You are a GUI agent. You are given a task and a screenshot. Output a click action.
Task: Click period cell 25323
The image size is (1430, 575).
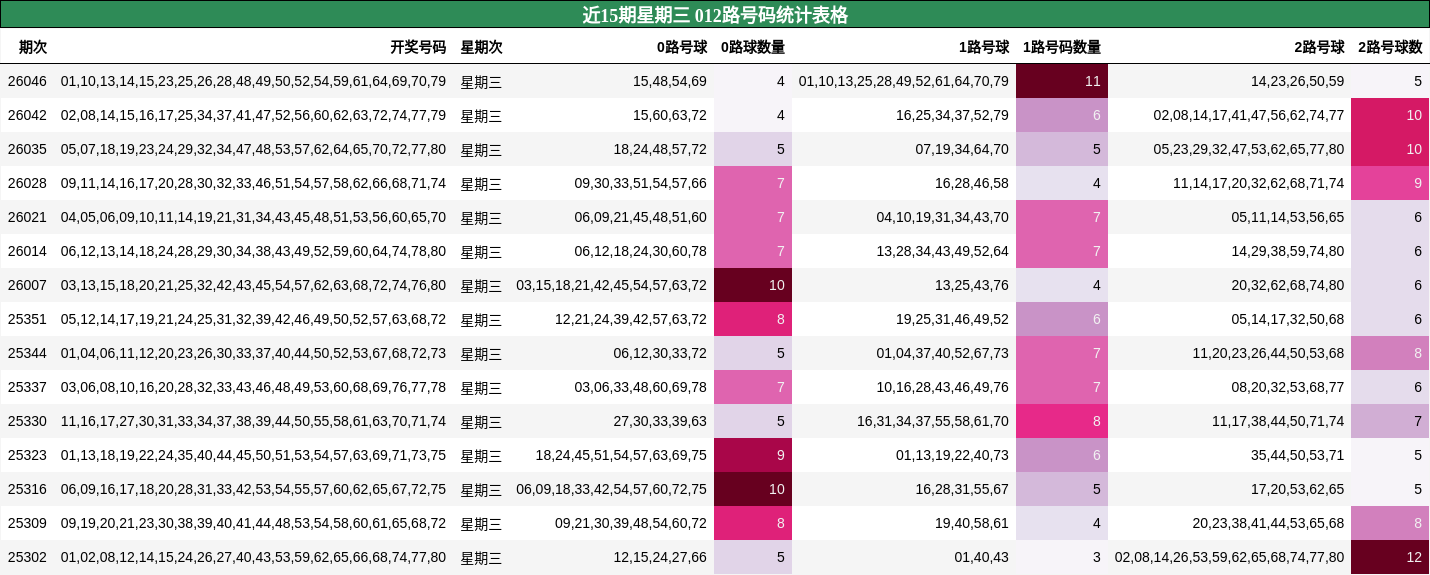[x=27, y=455]
